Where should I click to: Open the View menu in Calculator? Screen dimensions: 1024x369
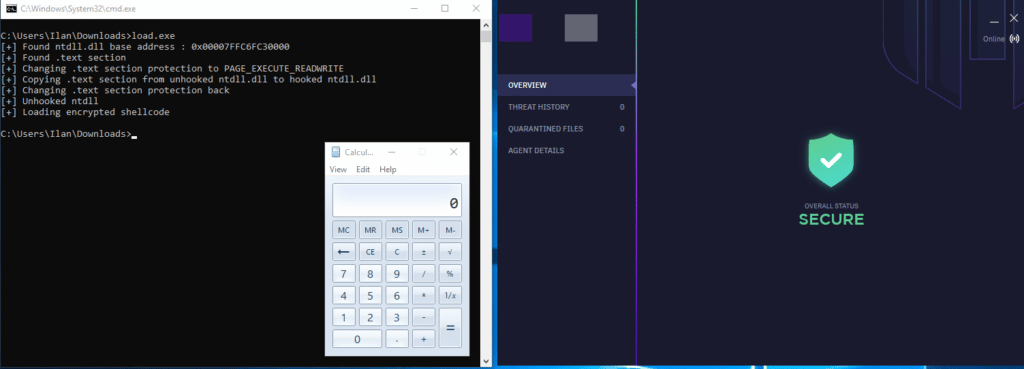pyautogui.click(x=338, y=169)
